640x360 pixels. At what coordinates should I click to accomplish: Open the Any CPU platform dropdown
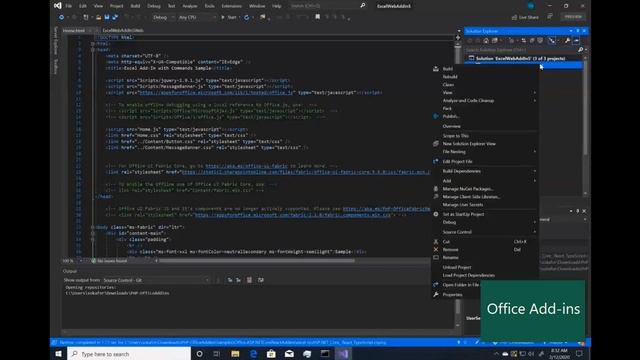(x=197, y=17)
